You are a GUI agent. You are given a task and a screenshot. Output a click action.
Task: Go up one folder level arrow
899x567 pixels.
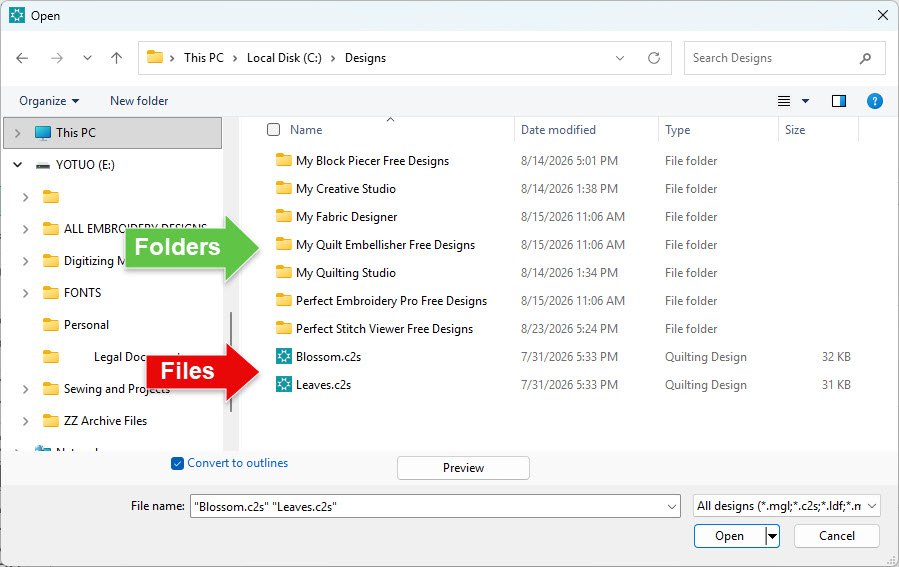pos(116,58)
